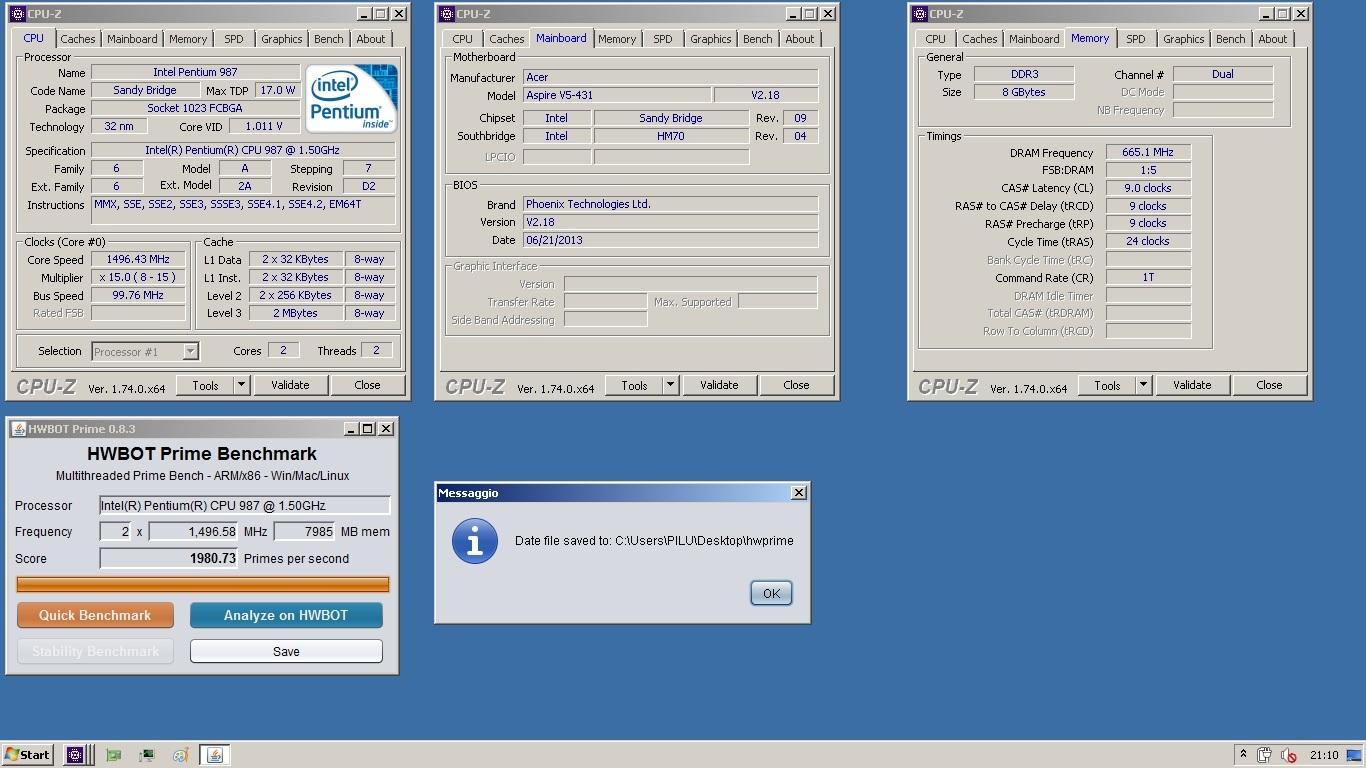
Task: Confirm the Messaggio dialog with OK
Action: [x=771, y=593]
